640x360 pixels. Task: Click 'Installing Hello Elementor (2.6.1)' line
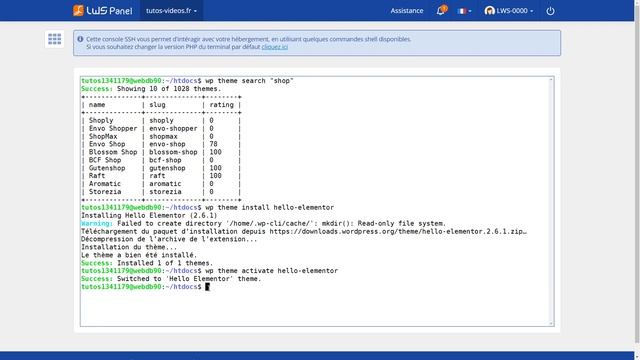(x=149, y=216)
